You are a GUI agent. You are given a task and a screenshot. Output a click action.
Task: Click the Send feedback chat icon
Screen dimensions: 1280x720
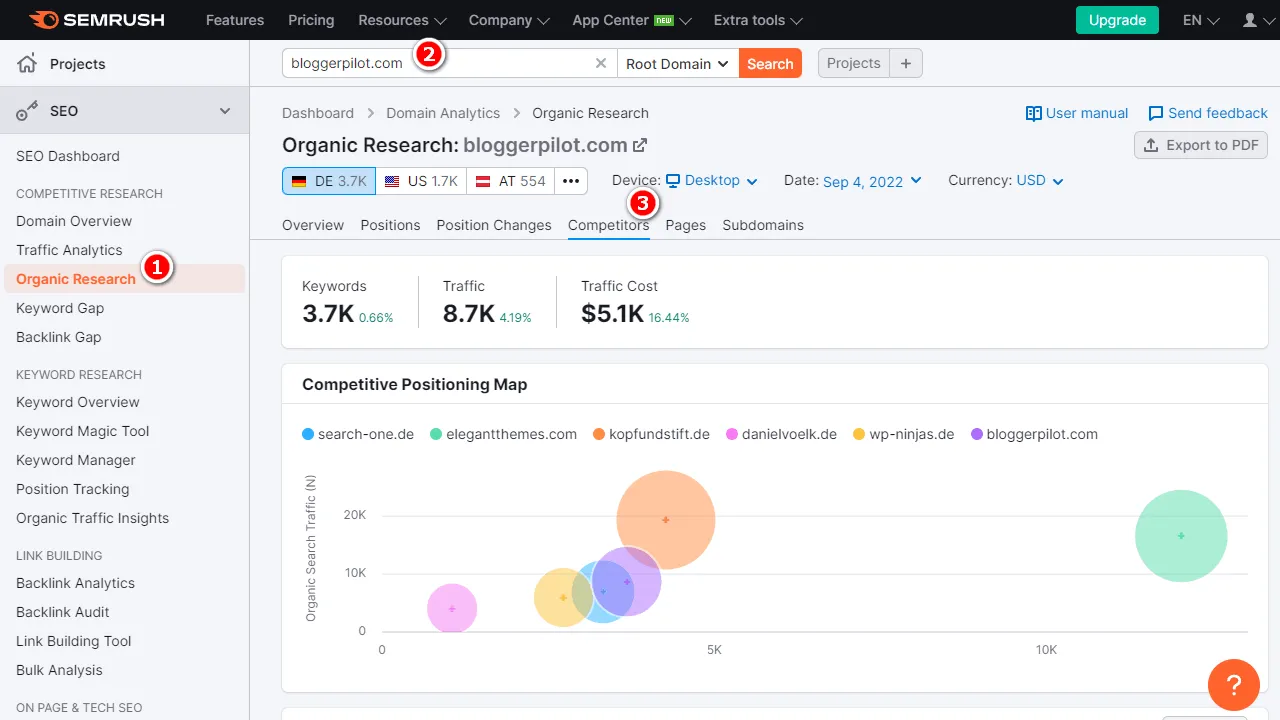[1156, 113]
